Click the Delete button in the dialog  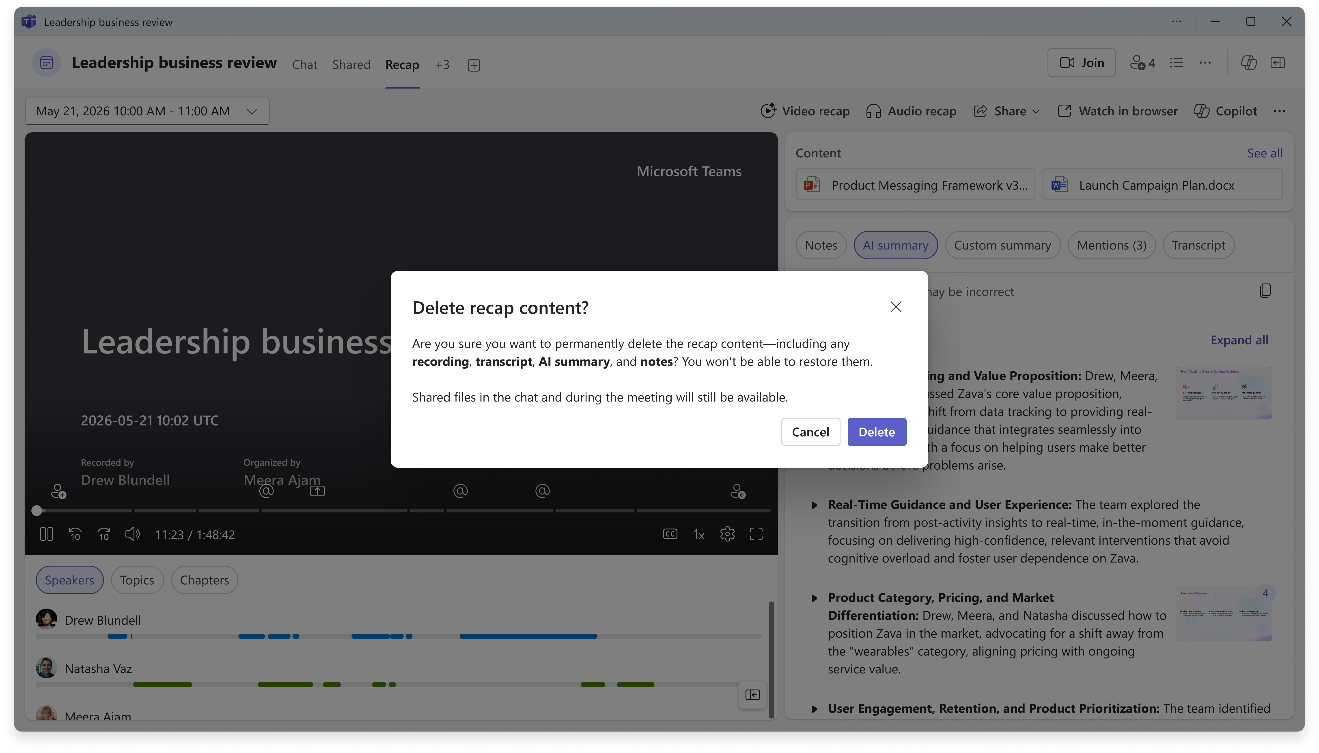click(x=877, y=432)
